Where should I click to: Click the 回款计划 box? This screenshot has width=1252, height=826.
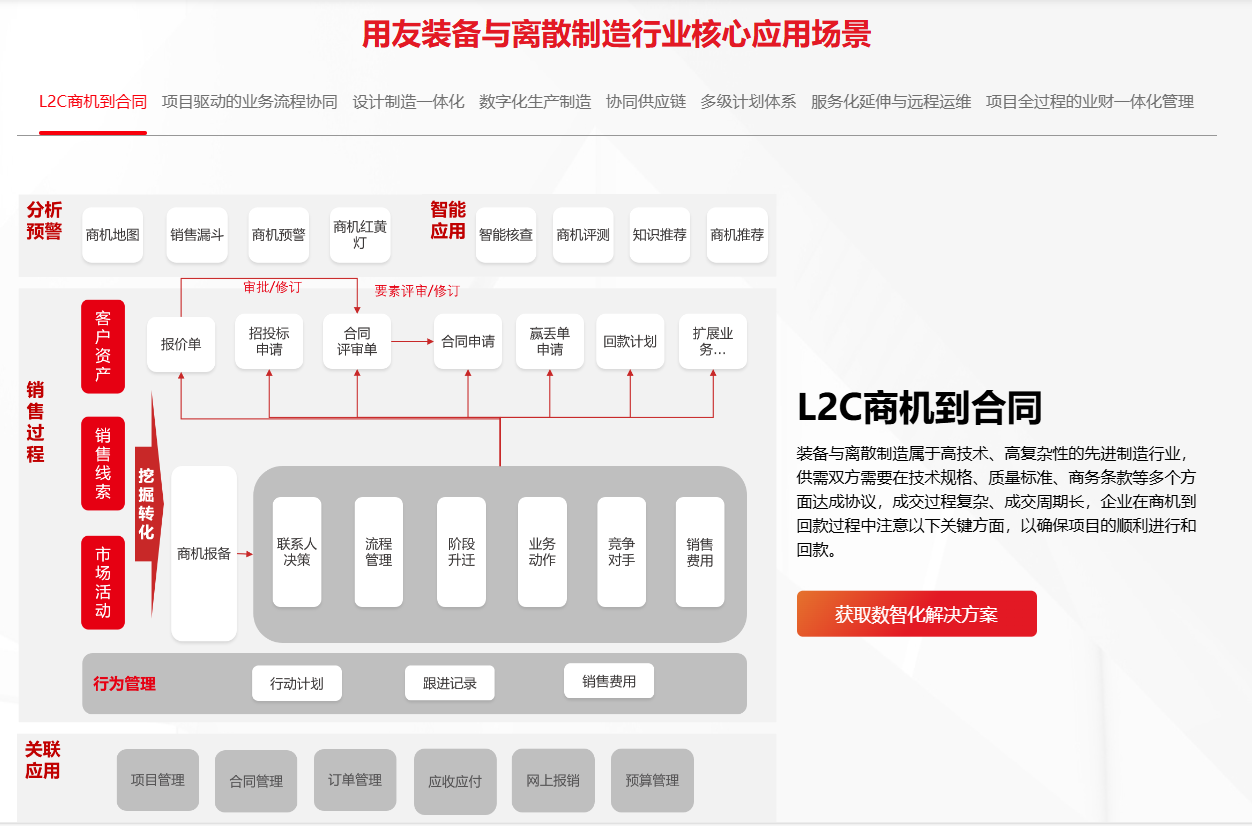coord(630,342)
